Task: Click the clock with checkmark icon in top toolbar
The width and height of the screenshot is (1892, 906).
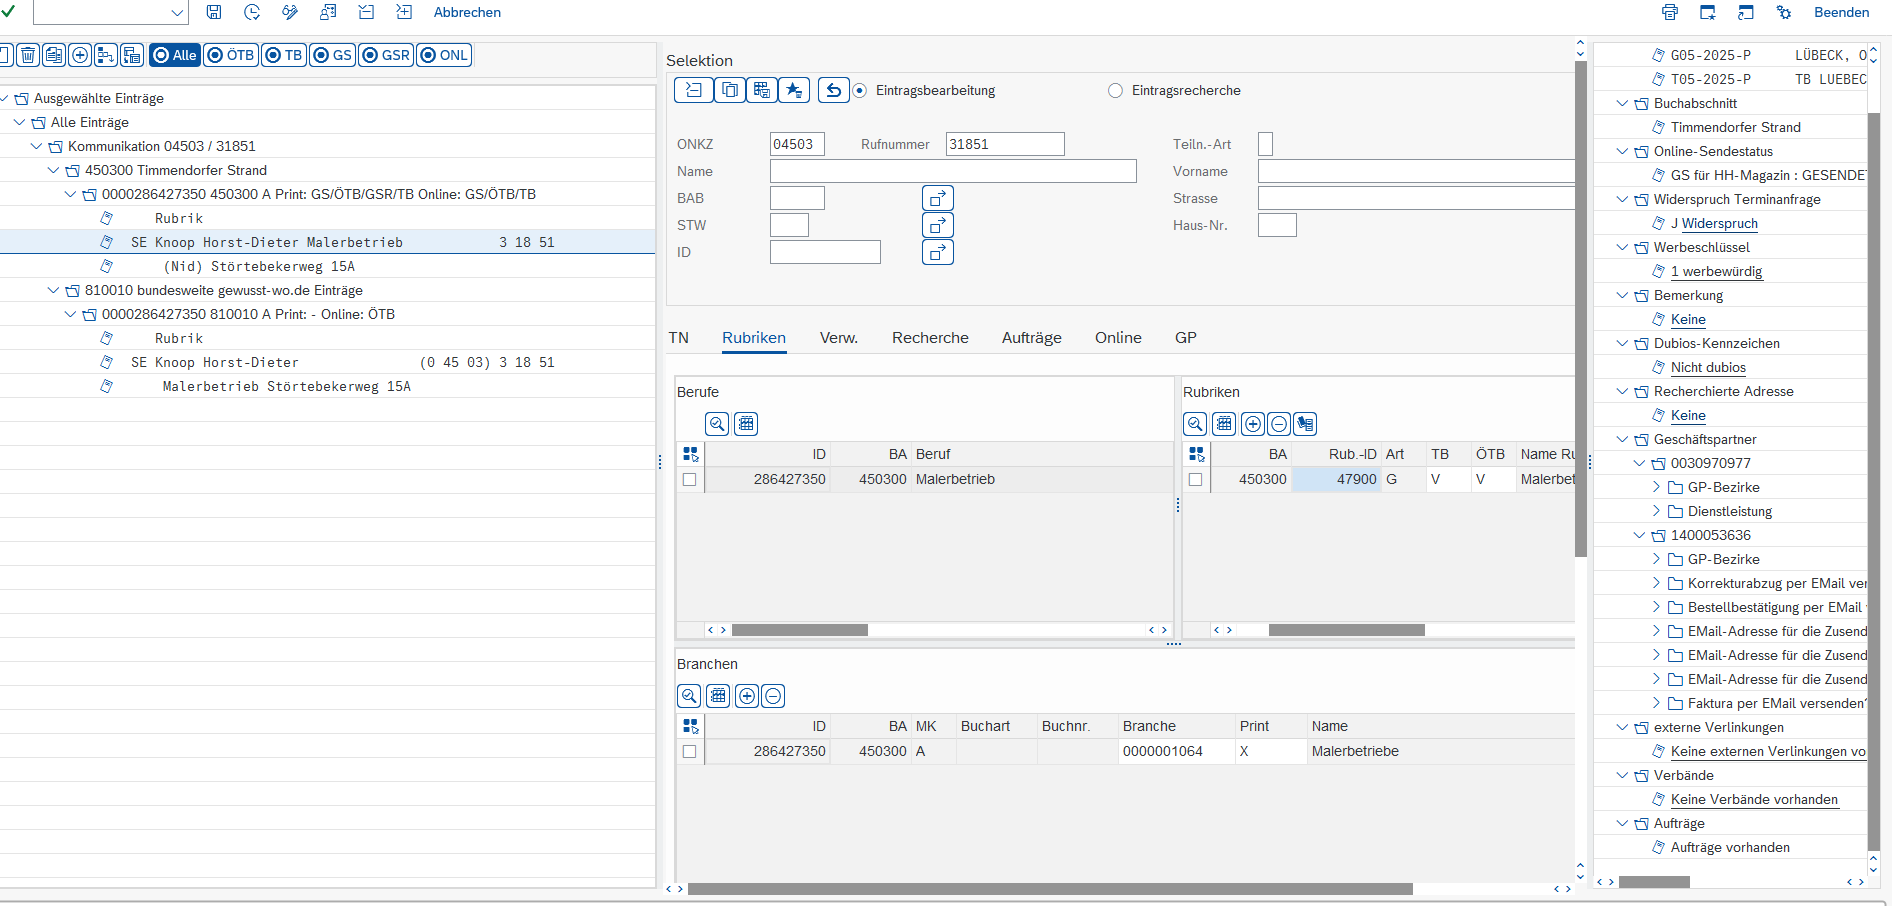Action: click(x=252, y=12)
